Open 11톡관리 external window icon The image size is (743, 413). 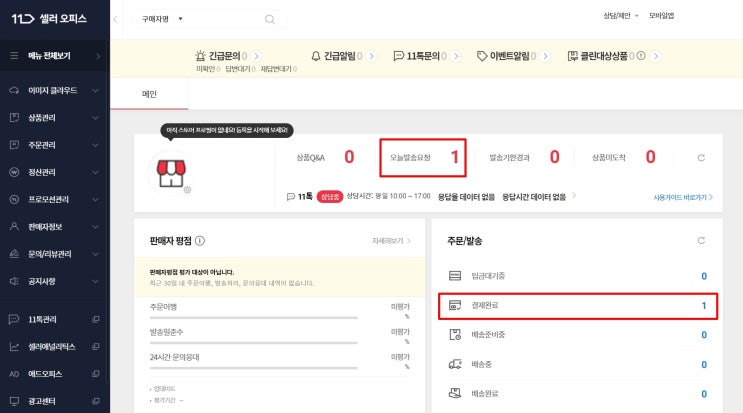(96, 319)
